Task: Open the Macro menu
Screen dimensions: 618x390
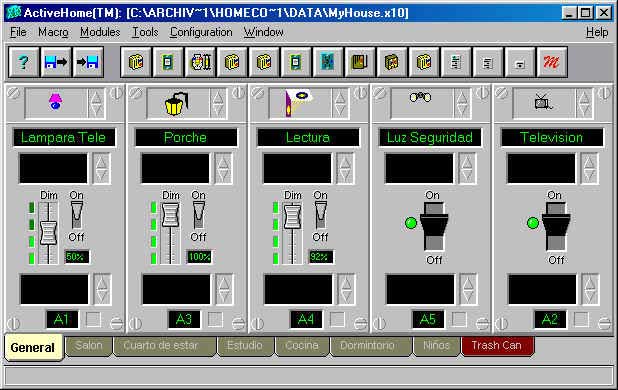Action: pos(53,32)
